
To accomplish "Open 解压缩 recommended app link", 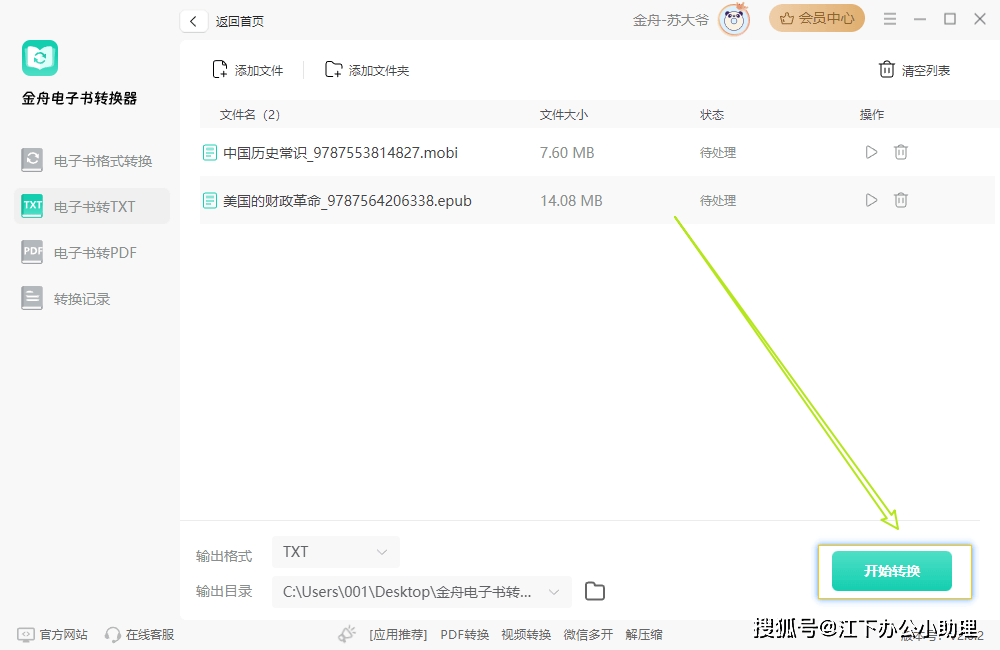I will (x=644, y=635).
